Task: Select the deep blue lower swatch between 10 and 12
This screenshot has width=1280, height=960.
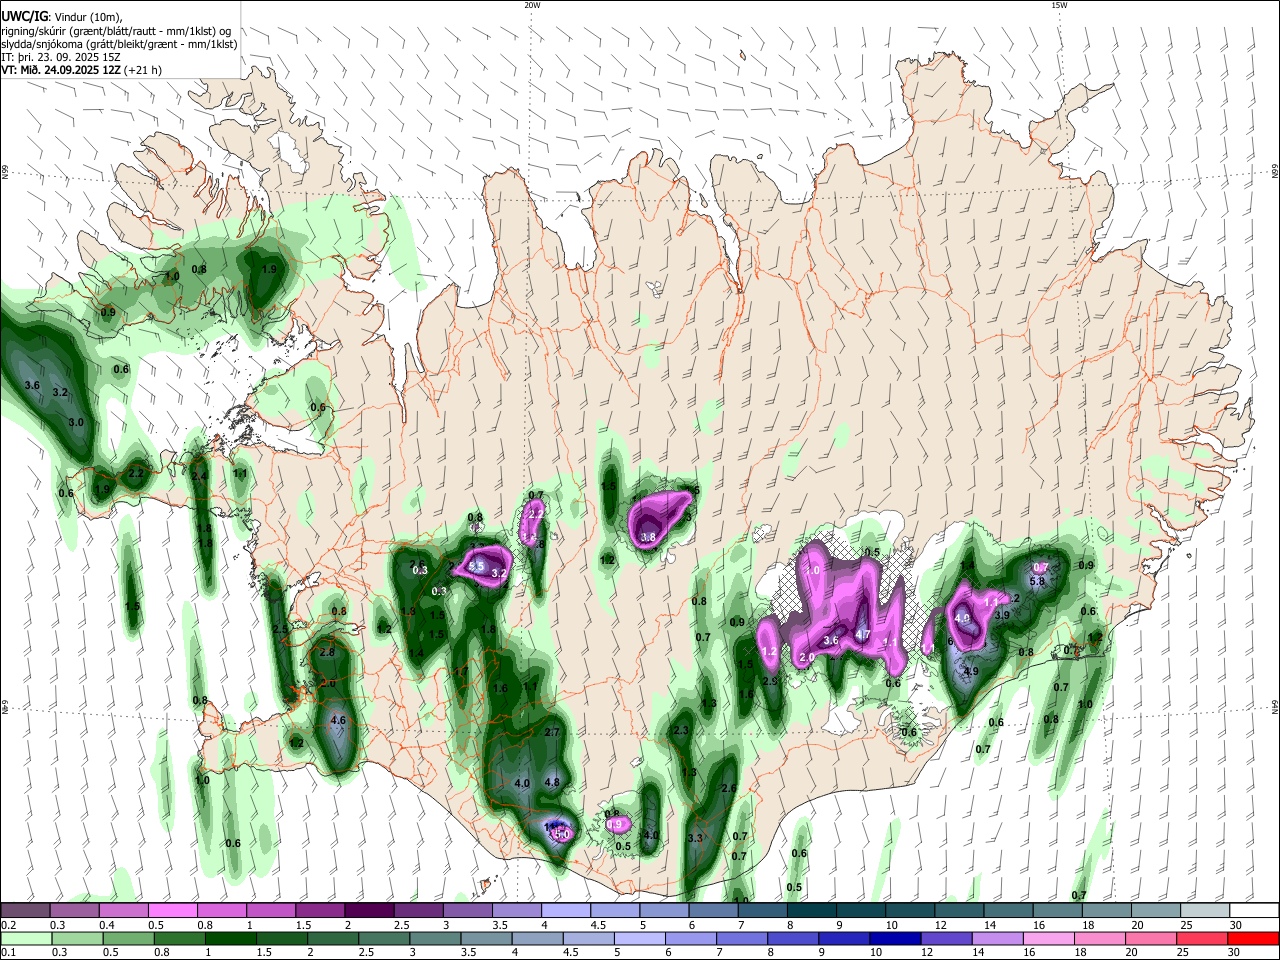Action: pyautogui.click(x=894, y=938)
